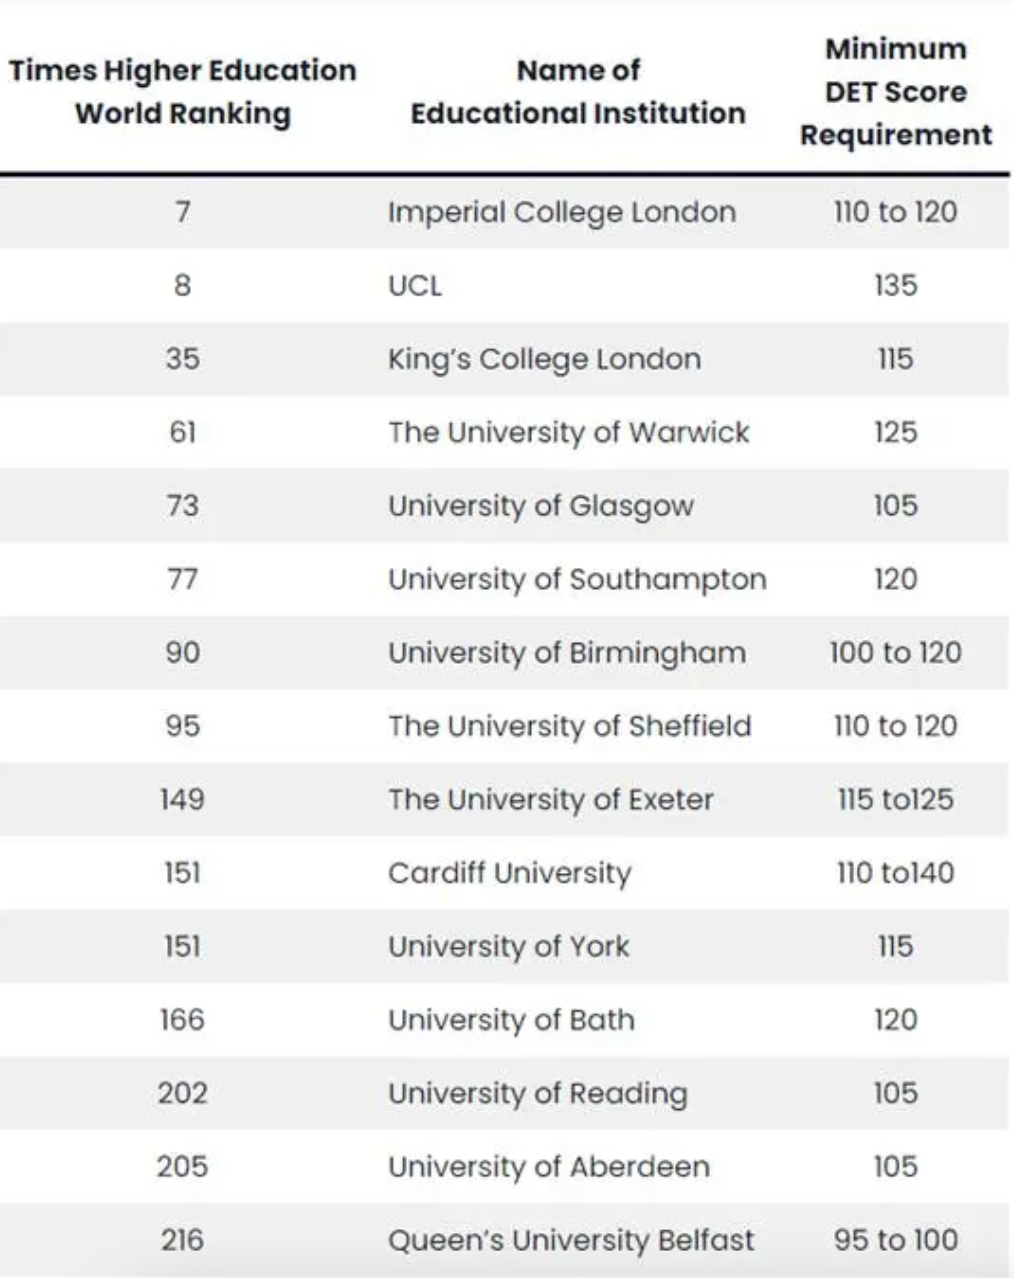
Task: Click the University of Birmingham name
Action: pyautogui.click(x=566, y=653)
